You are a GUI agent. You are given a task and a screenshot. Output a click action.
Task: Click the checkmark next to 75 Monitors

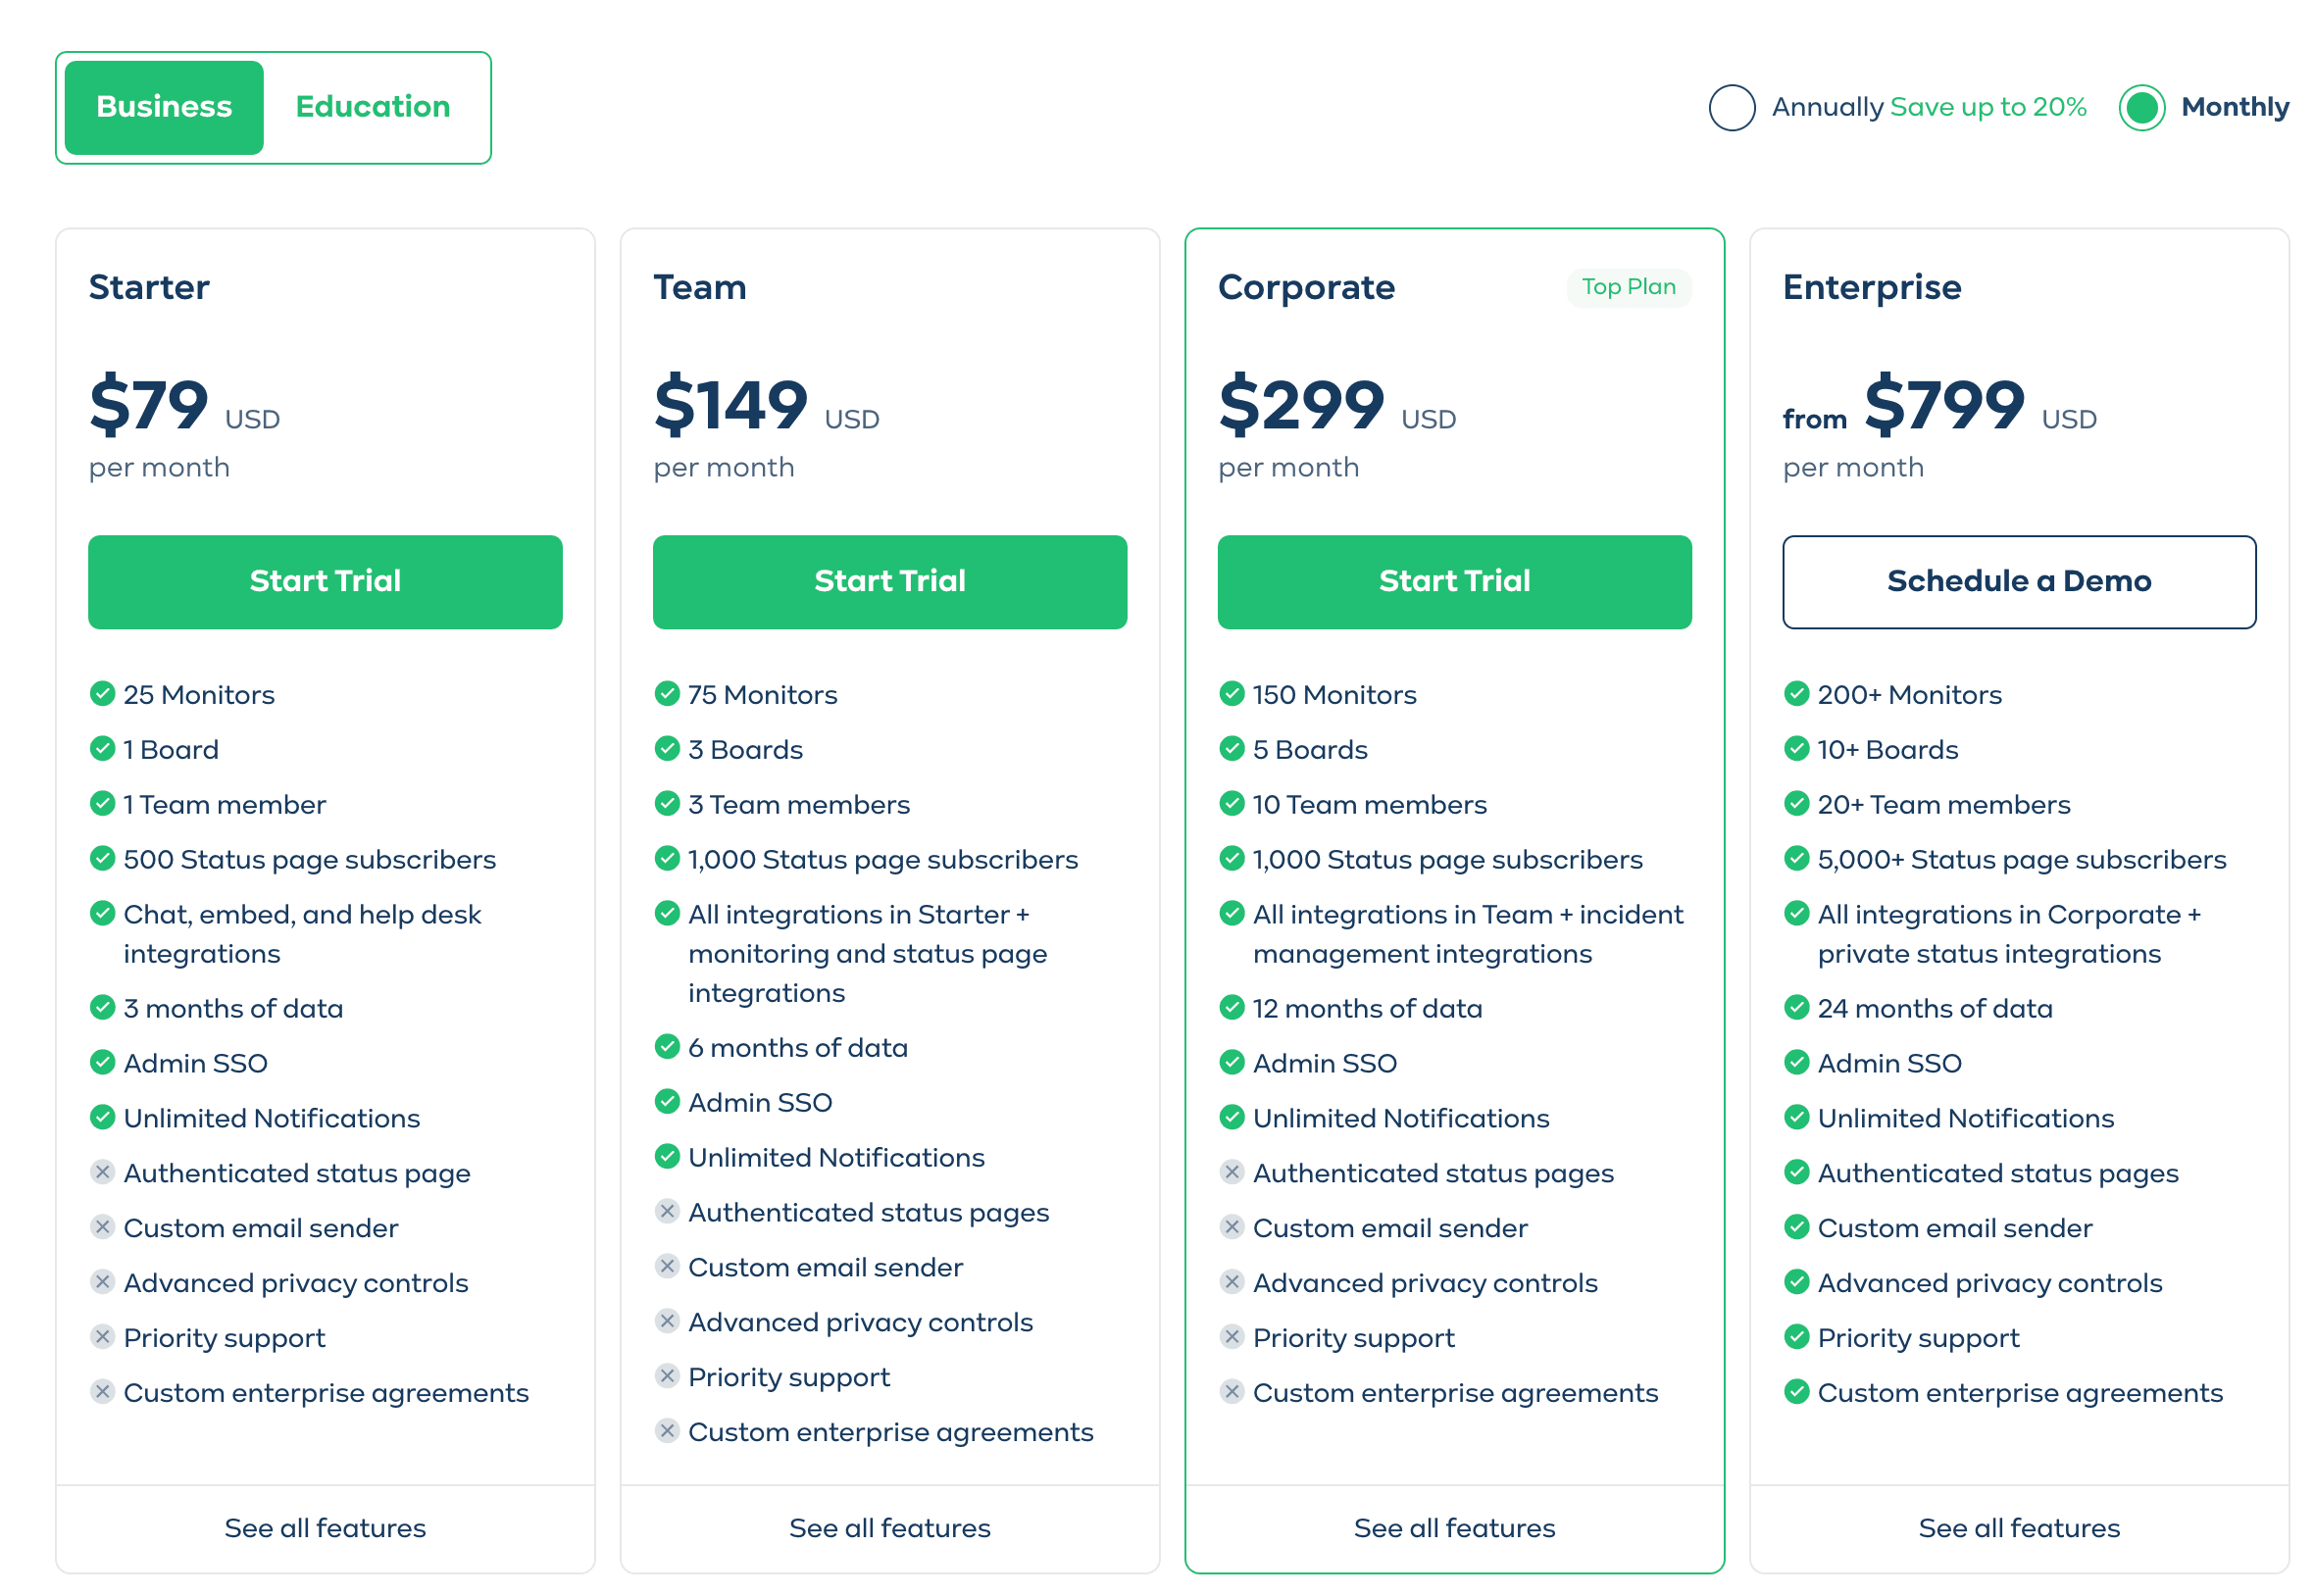click(x=667, y=694)
